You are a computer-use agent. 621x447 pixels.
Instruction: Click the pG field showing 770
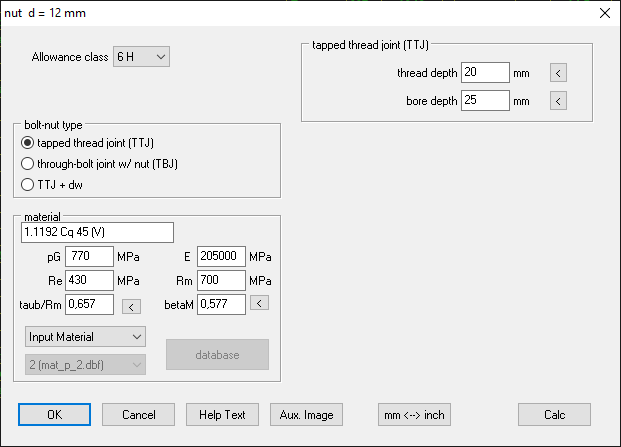(89, 257)
